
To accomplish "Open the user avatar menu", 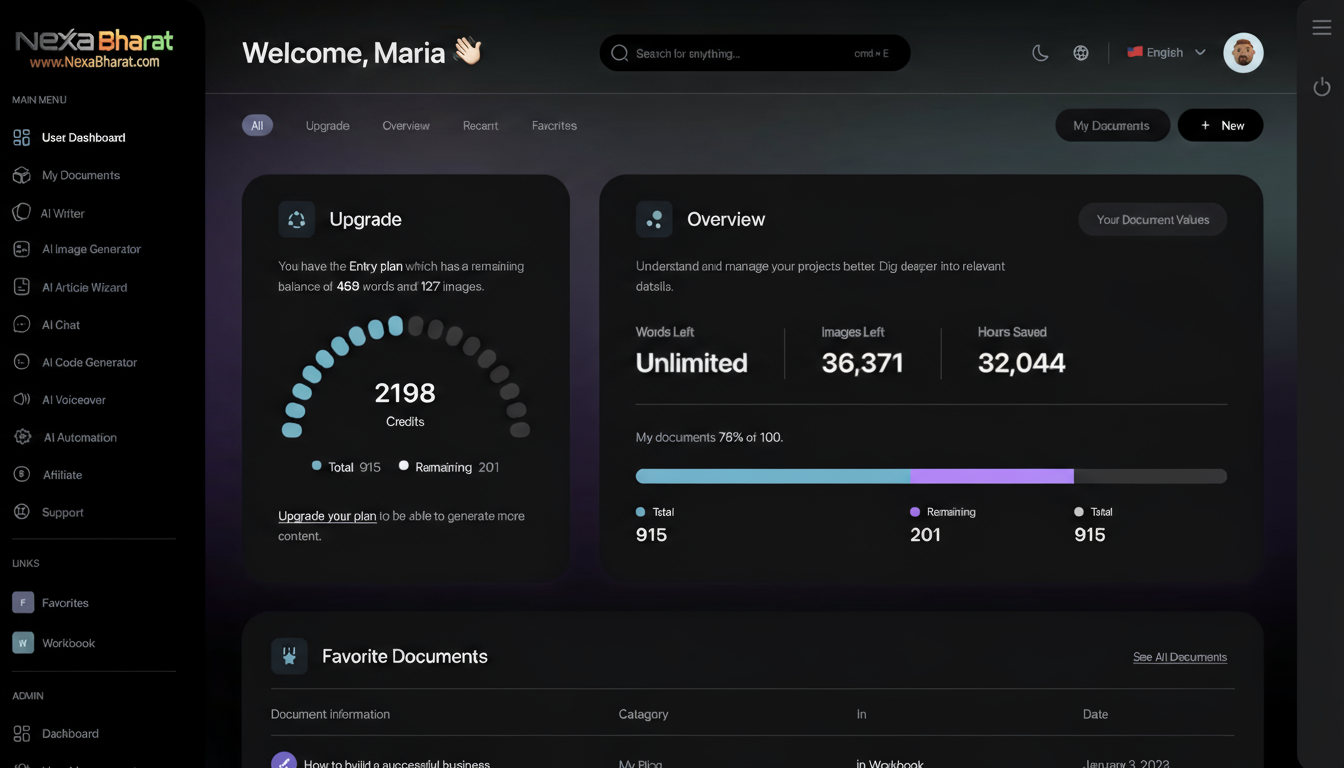I will pyautogui.click(x=1243, y=53).
